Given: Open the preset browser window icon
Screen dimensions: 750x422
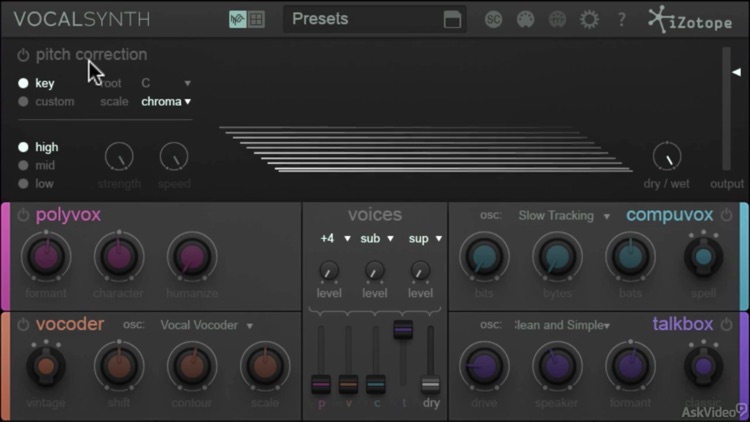Looking at the screenshot, I should point(452,19).
